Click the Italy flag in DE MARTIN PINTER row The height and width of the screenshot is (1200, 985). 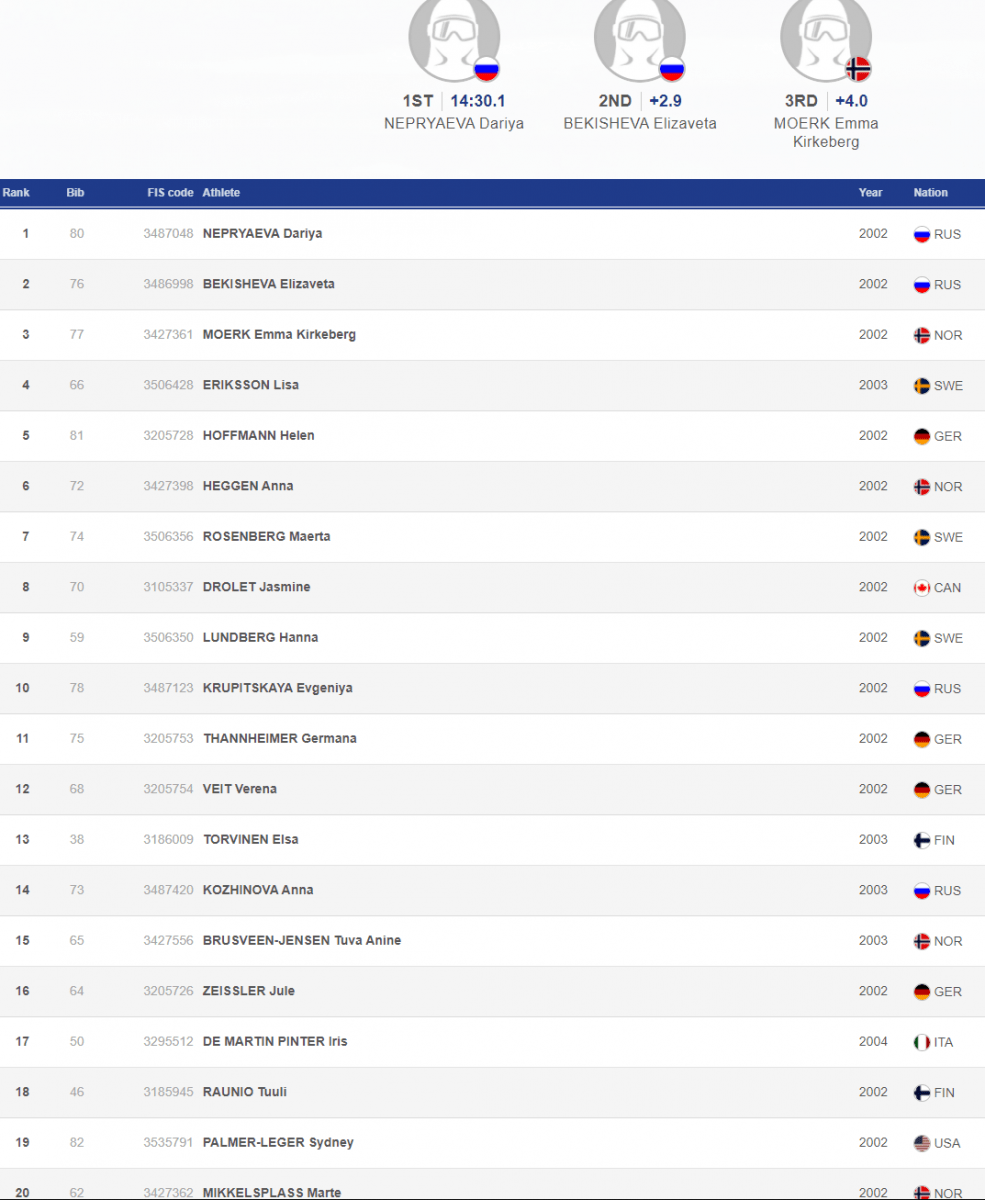pyautogui.click(x=922, y=1042)
